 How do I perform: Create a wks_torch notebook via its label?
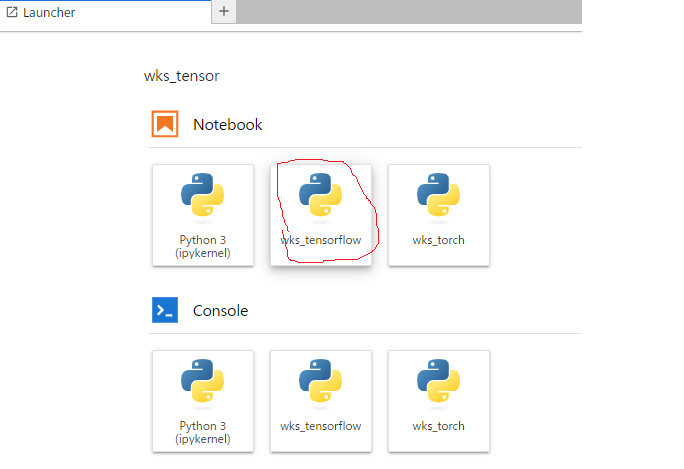click(x=438, y=240)
